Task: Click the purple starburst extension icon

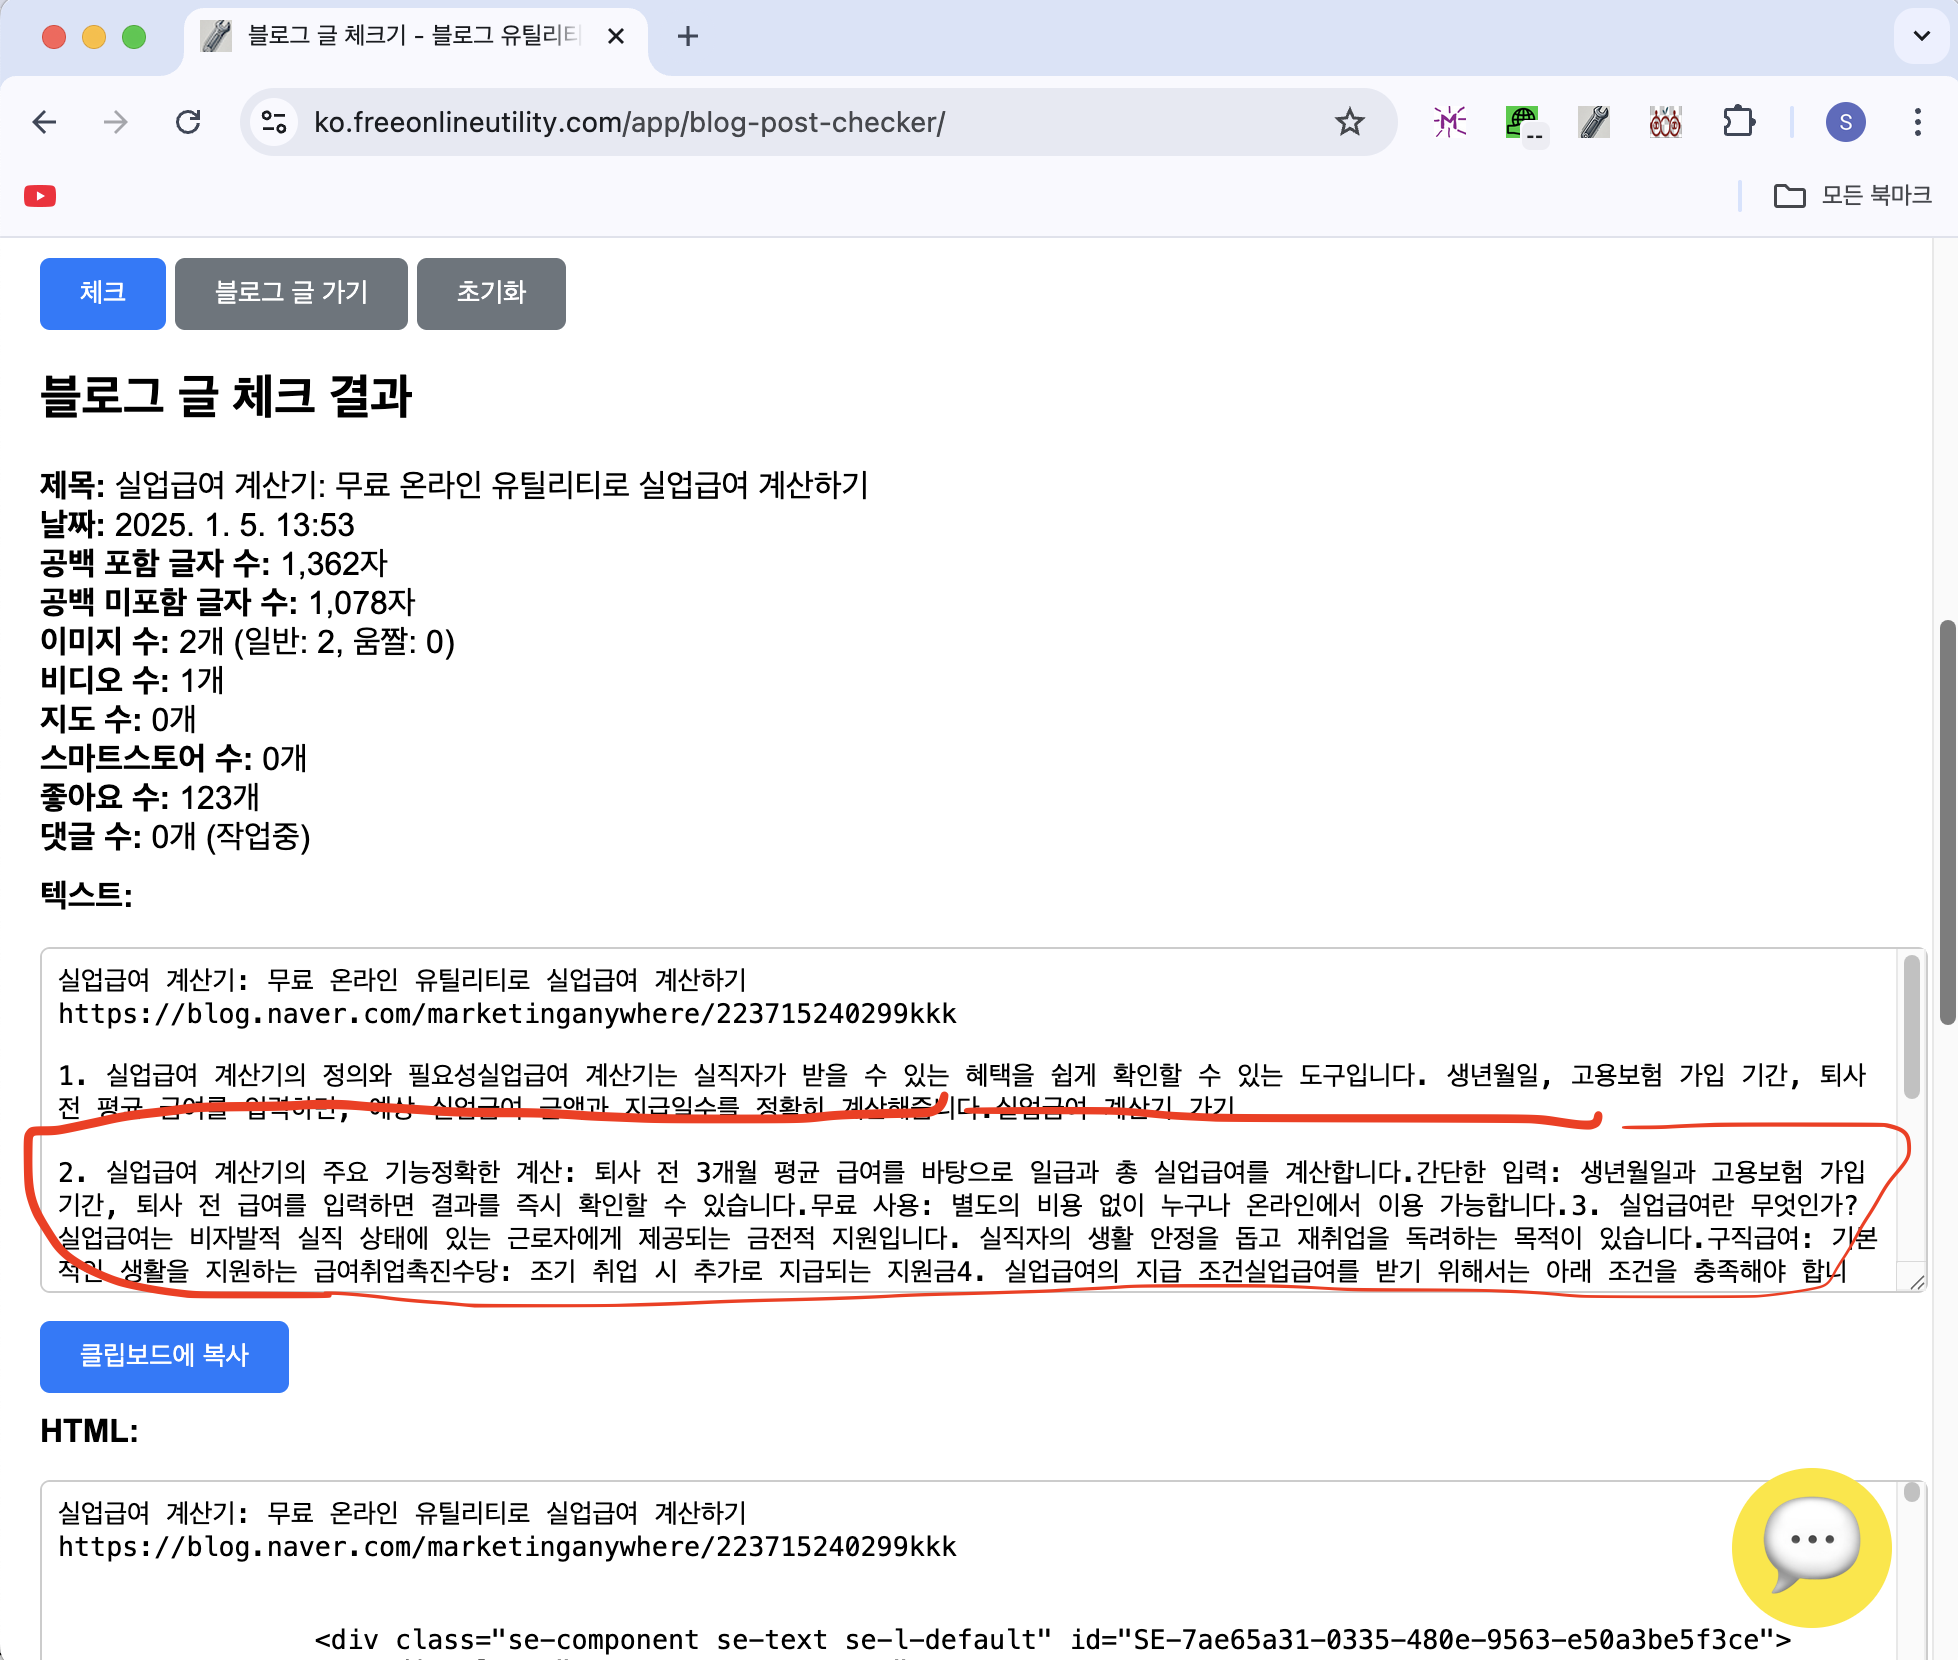Action: coord(1449,122)
